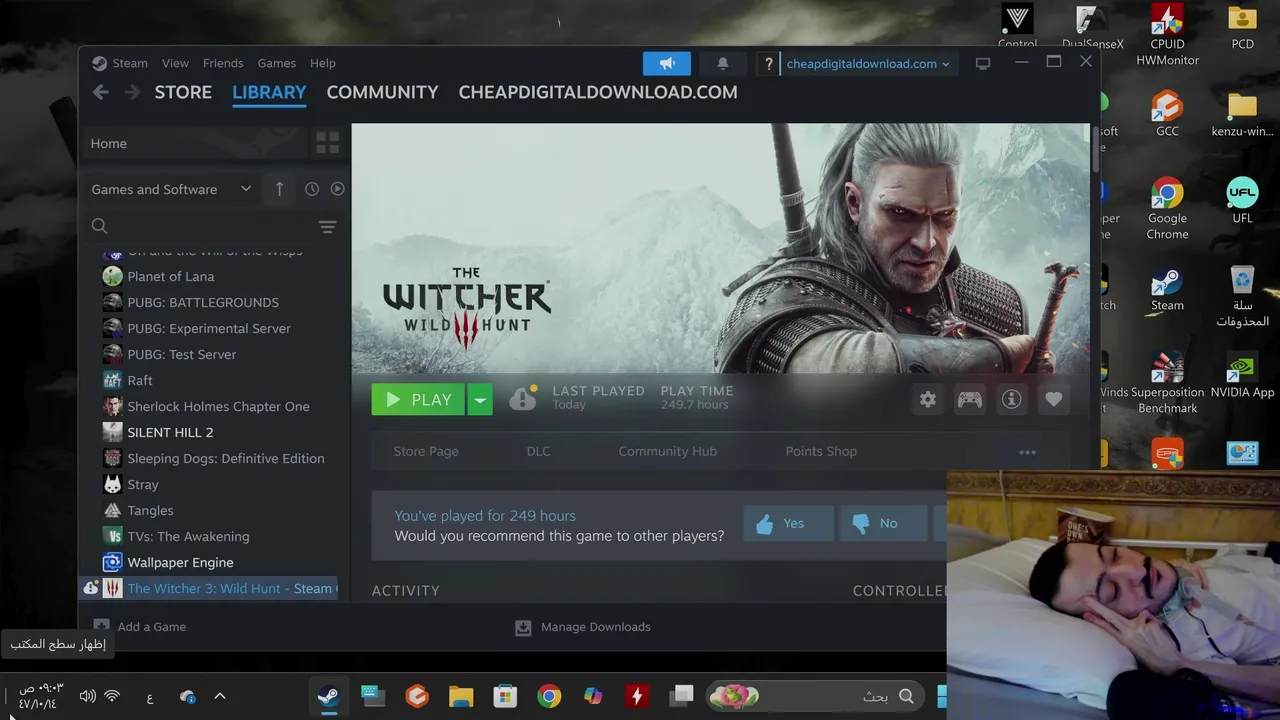1280x720 pixels.
Task: Open the Steam notifications bell
Action: click(722, 63)
